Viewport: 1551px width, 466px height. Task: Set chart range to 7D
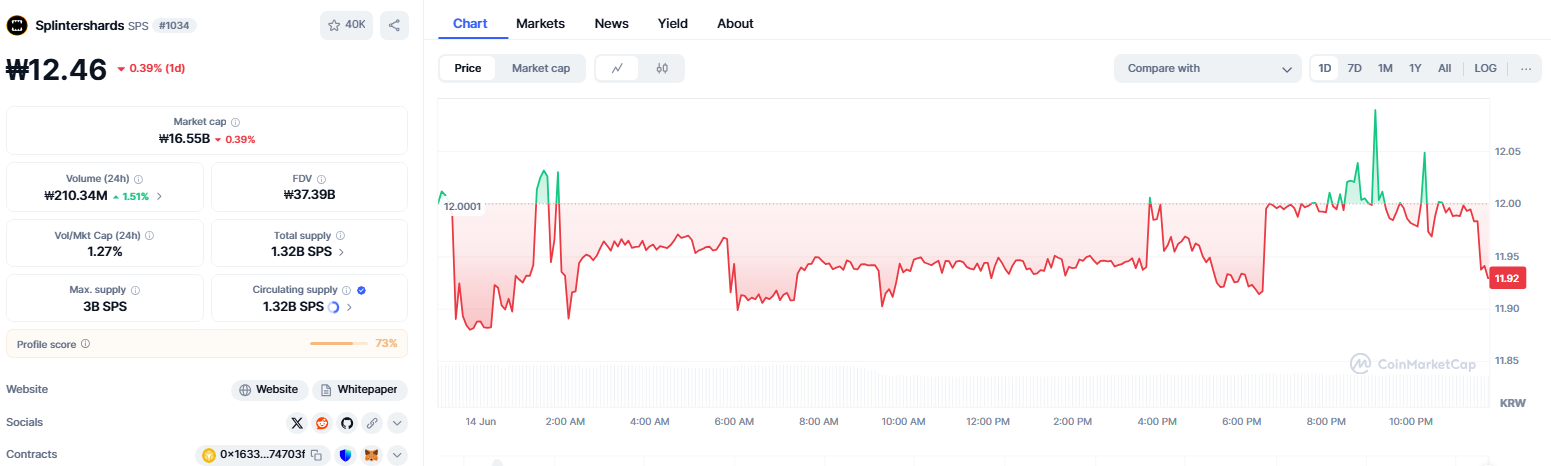tap(1355, 68)
